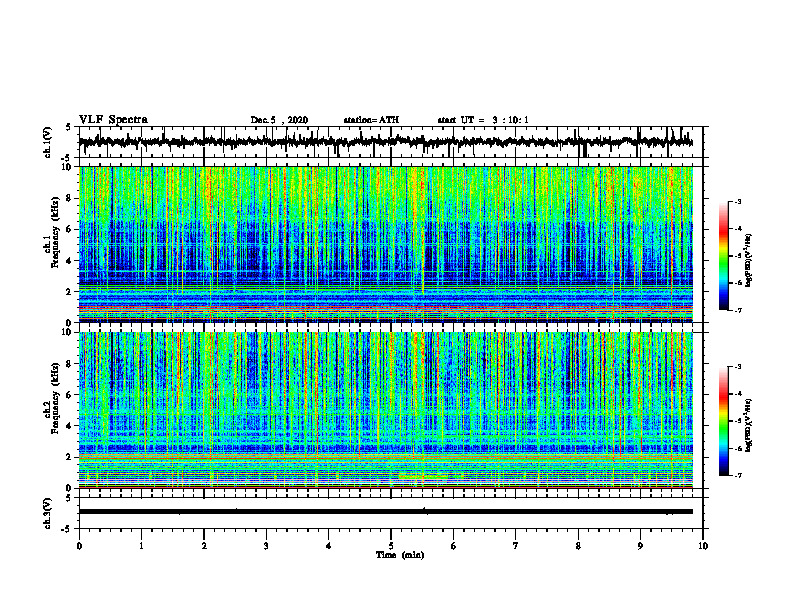Viewport: 792px width, 612px height.
Task: Click inside the ch.2 spectrogram panel
Action: [x=385, y=410]
